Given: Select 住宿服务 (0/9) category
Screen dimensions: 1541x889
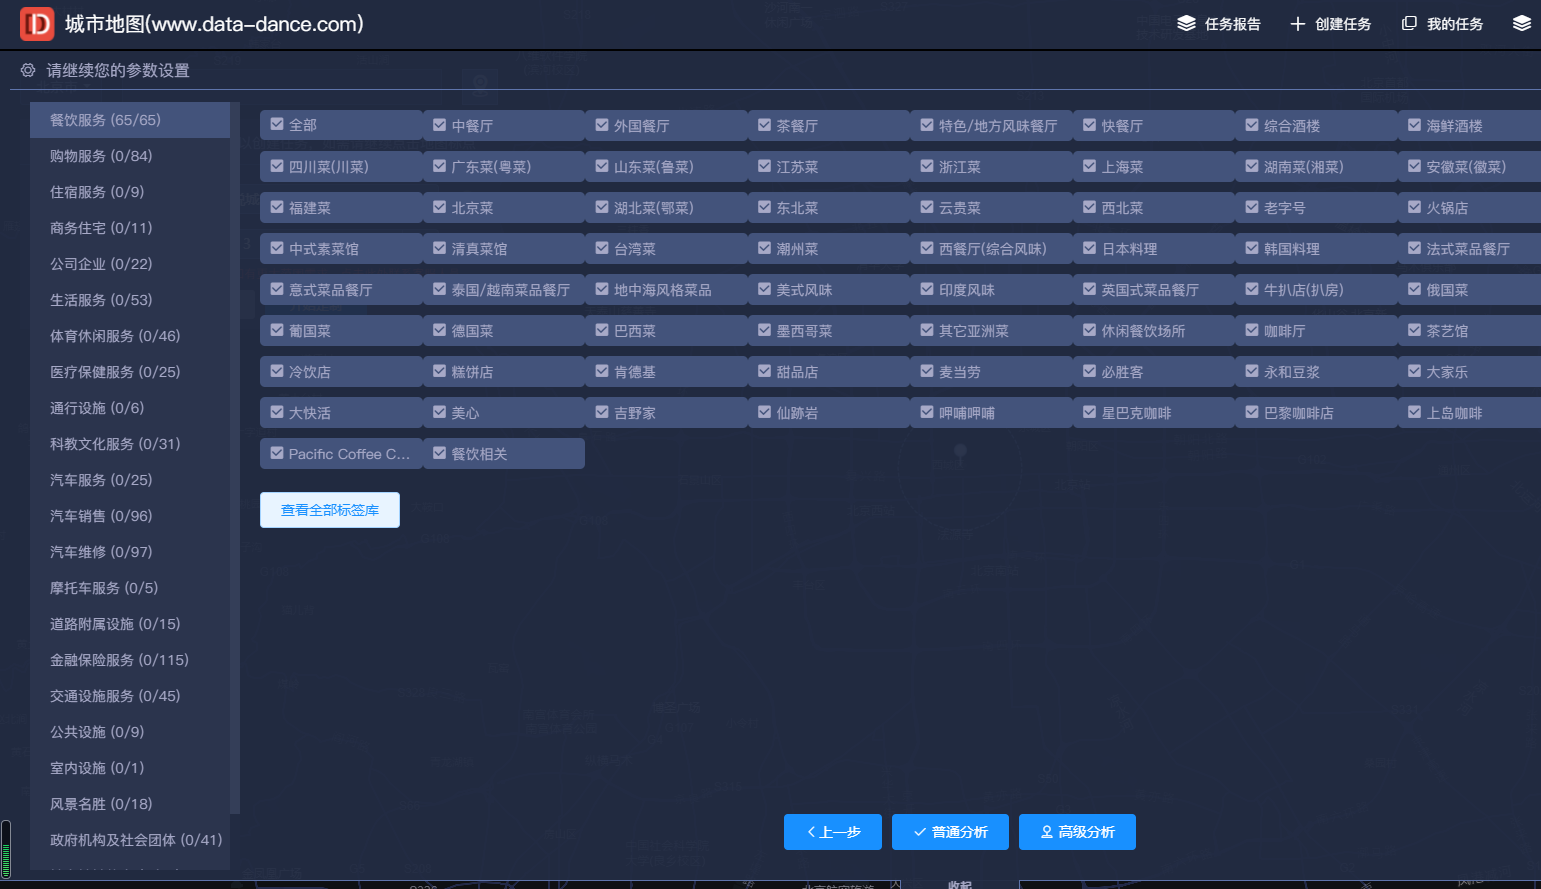Looking at the screenshot, I should [130, 192].
